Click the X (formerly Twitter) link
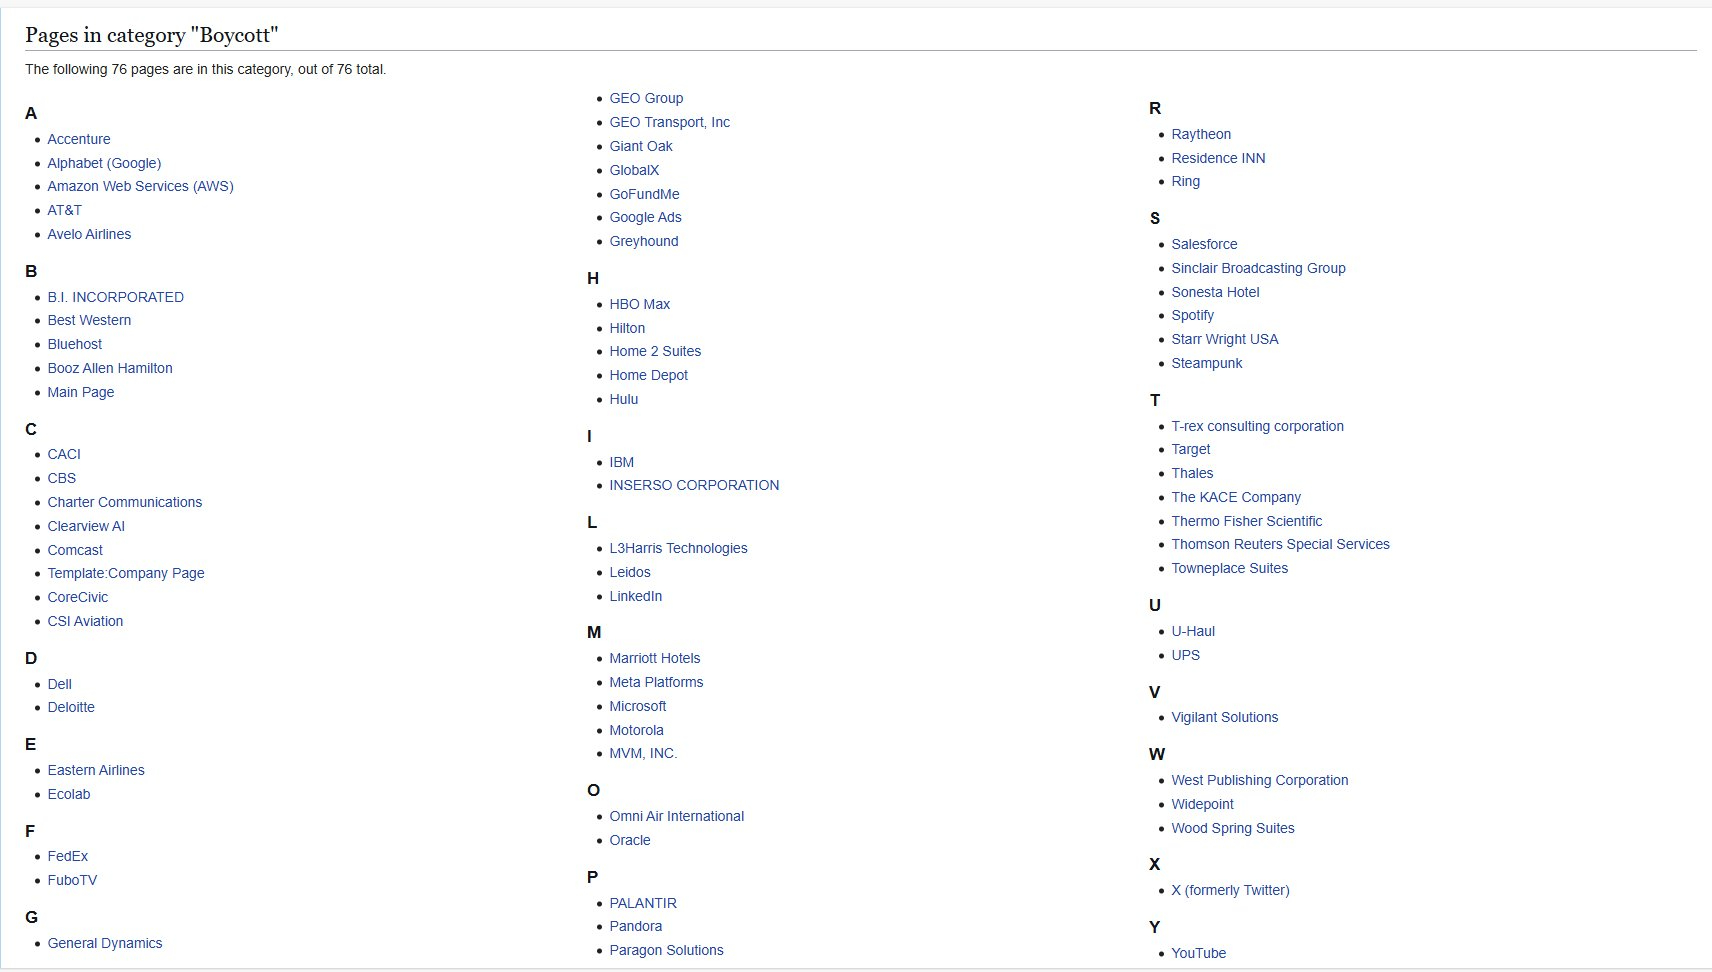This screenshot has width=1712, height=972. click(1230, 890)
